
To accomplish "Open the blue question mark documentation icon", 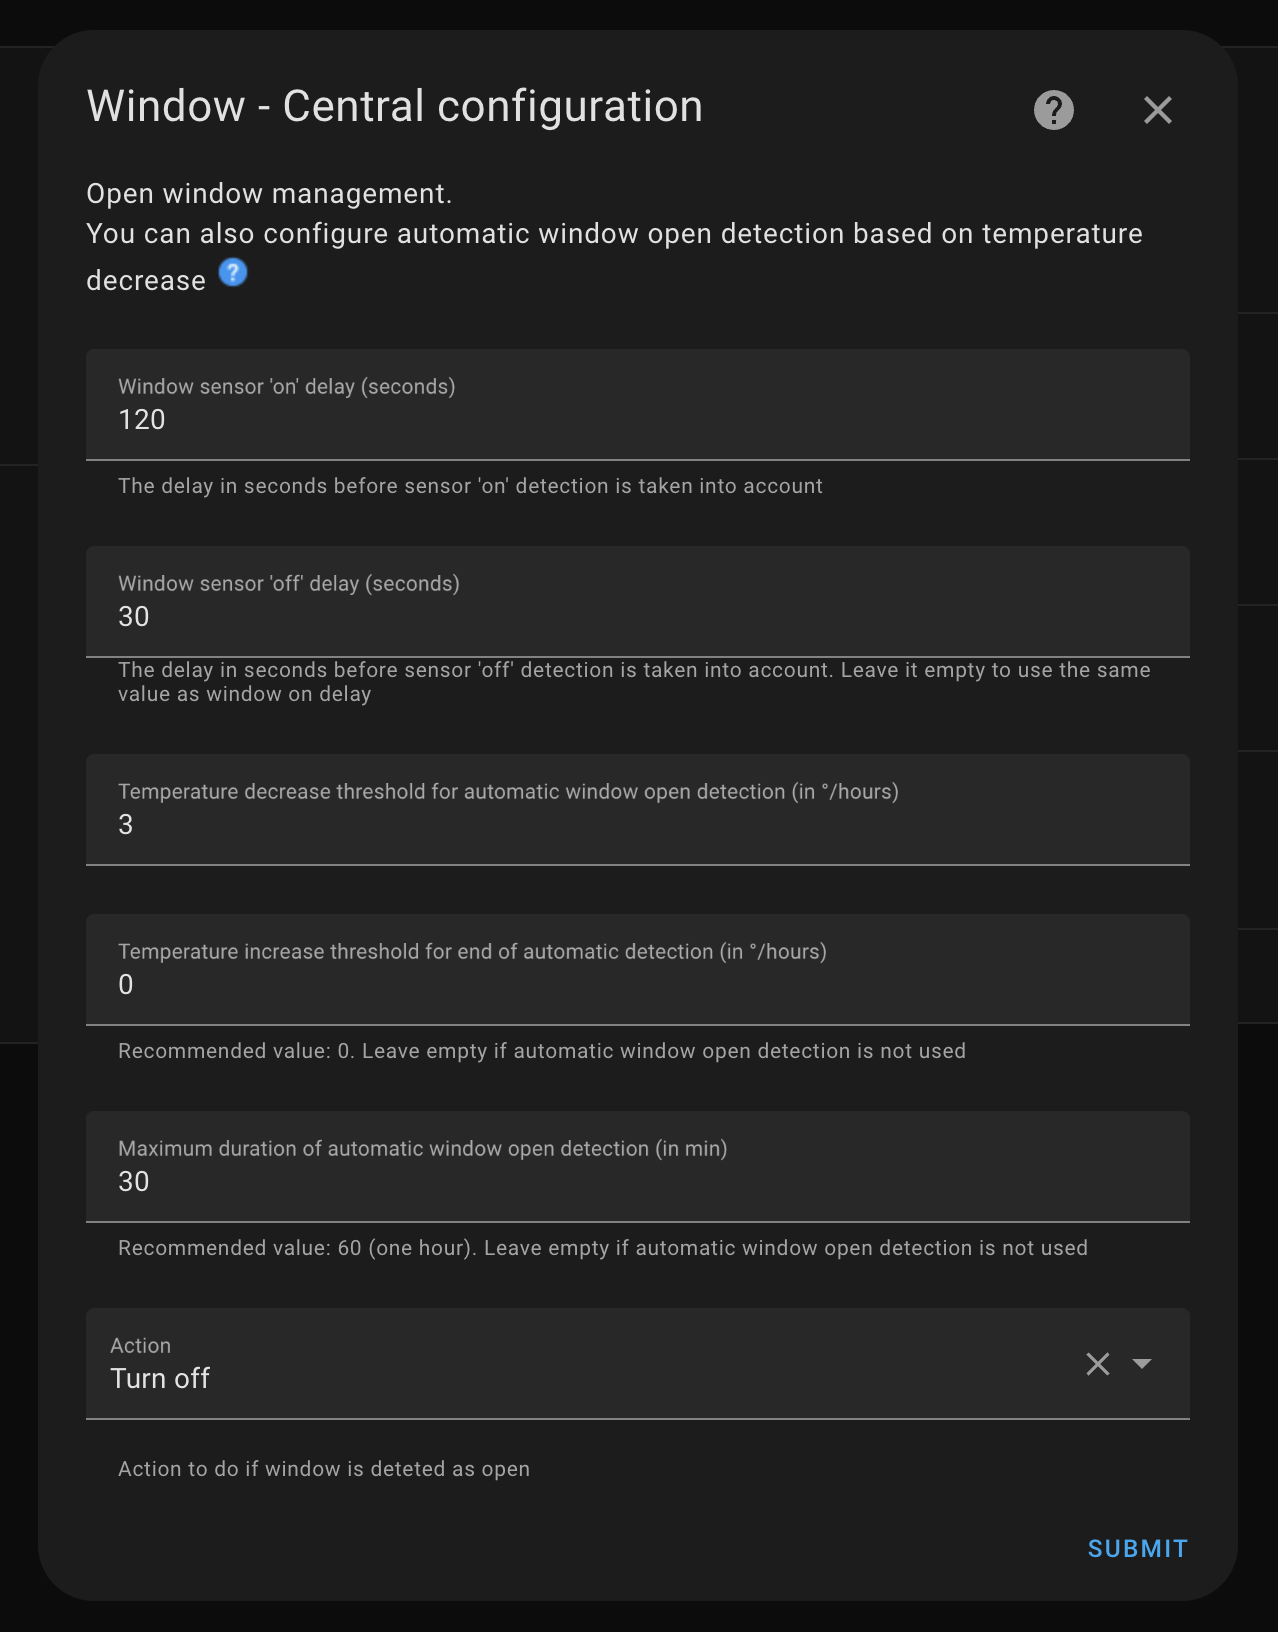I will (233, 272).
